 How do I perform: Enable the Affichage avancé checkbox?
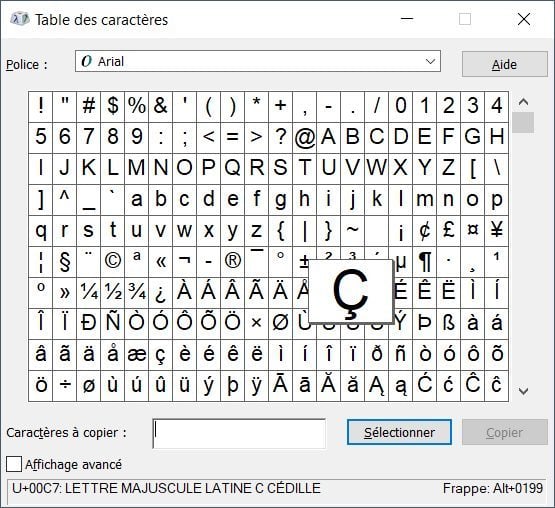(x=14, y=464)
